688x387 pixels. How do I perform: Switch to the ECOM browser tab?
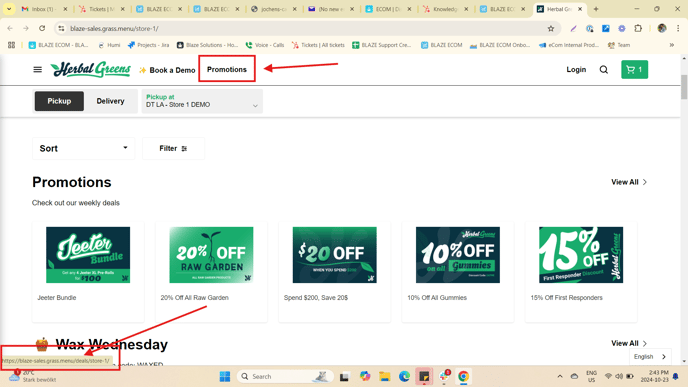(388, 9)
